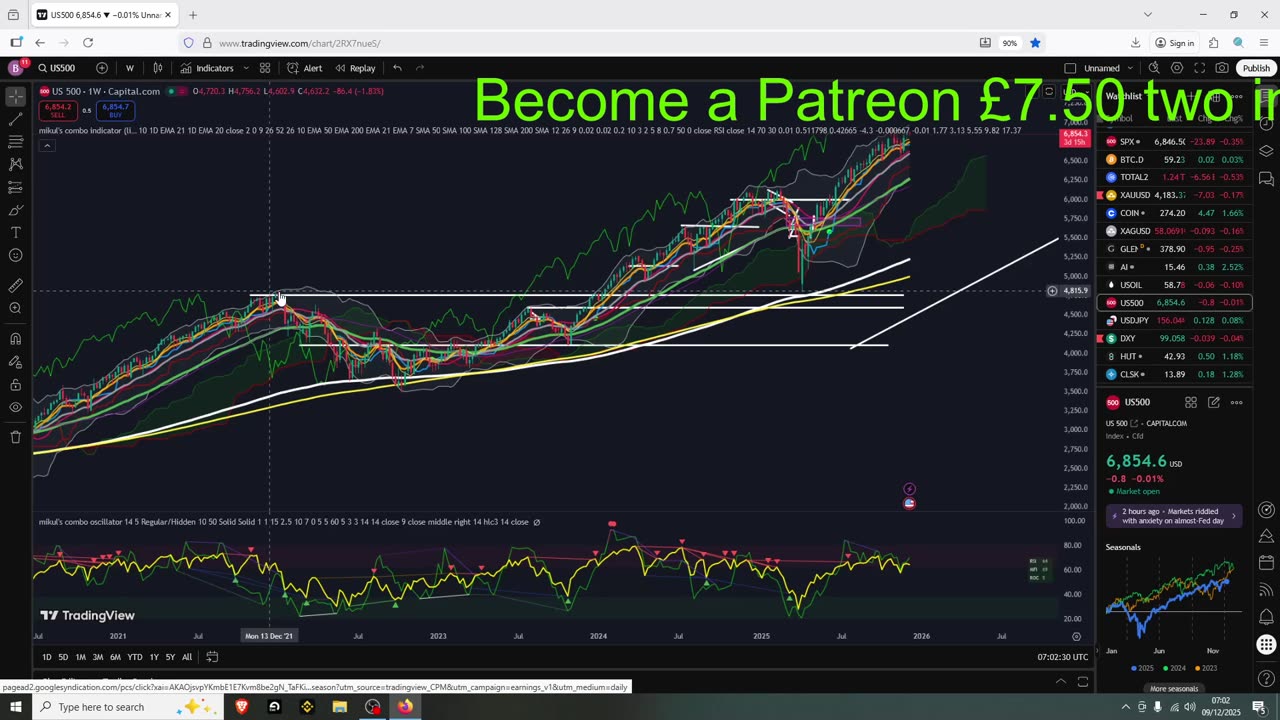Select the brush drawing tool

pos(15,210)
